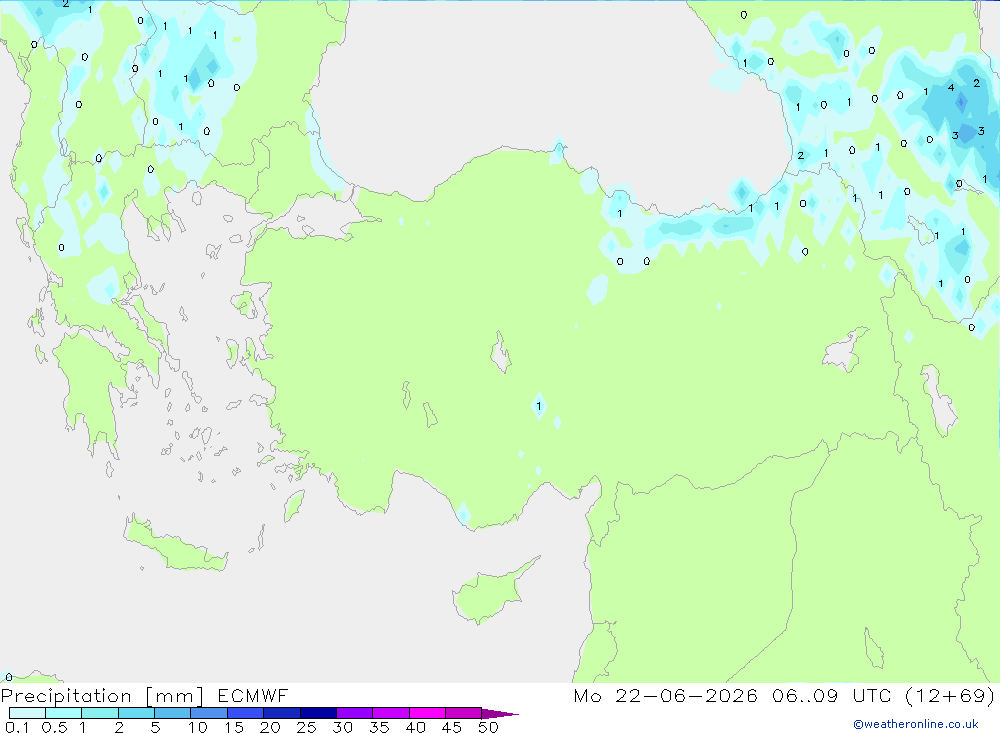1000x733 pixels.
Task: Choose the 10–15 mm legend color swatch
Action: [209, 713]
